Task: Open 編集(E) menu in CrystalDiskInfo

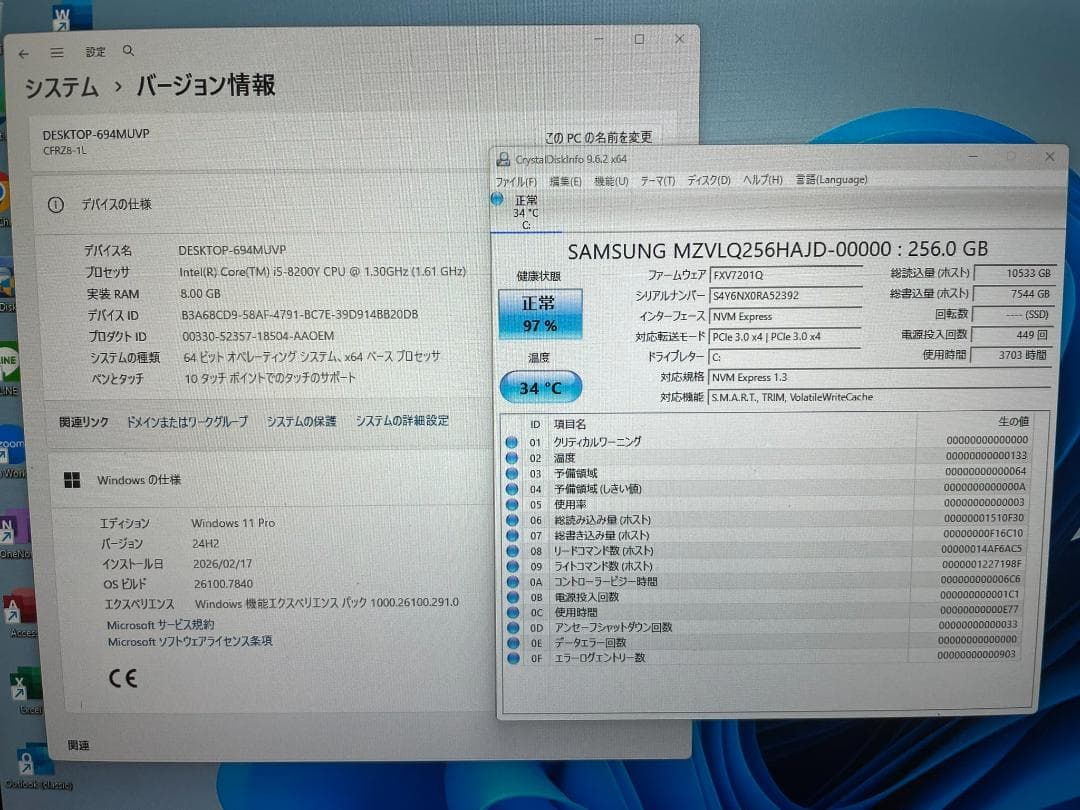Action: 565,181
